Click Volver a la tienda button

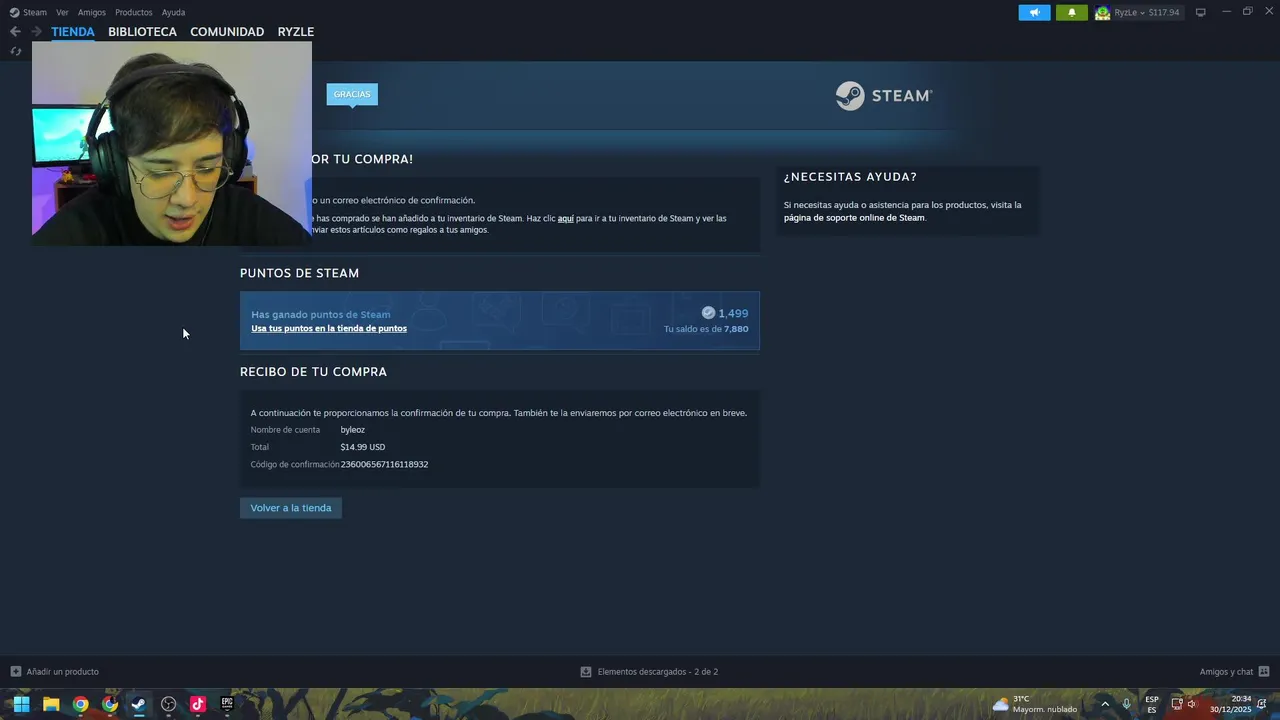click(291, 508)
